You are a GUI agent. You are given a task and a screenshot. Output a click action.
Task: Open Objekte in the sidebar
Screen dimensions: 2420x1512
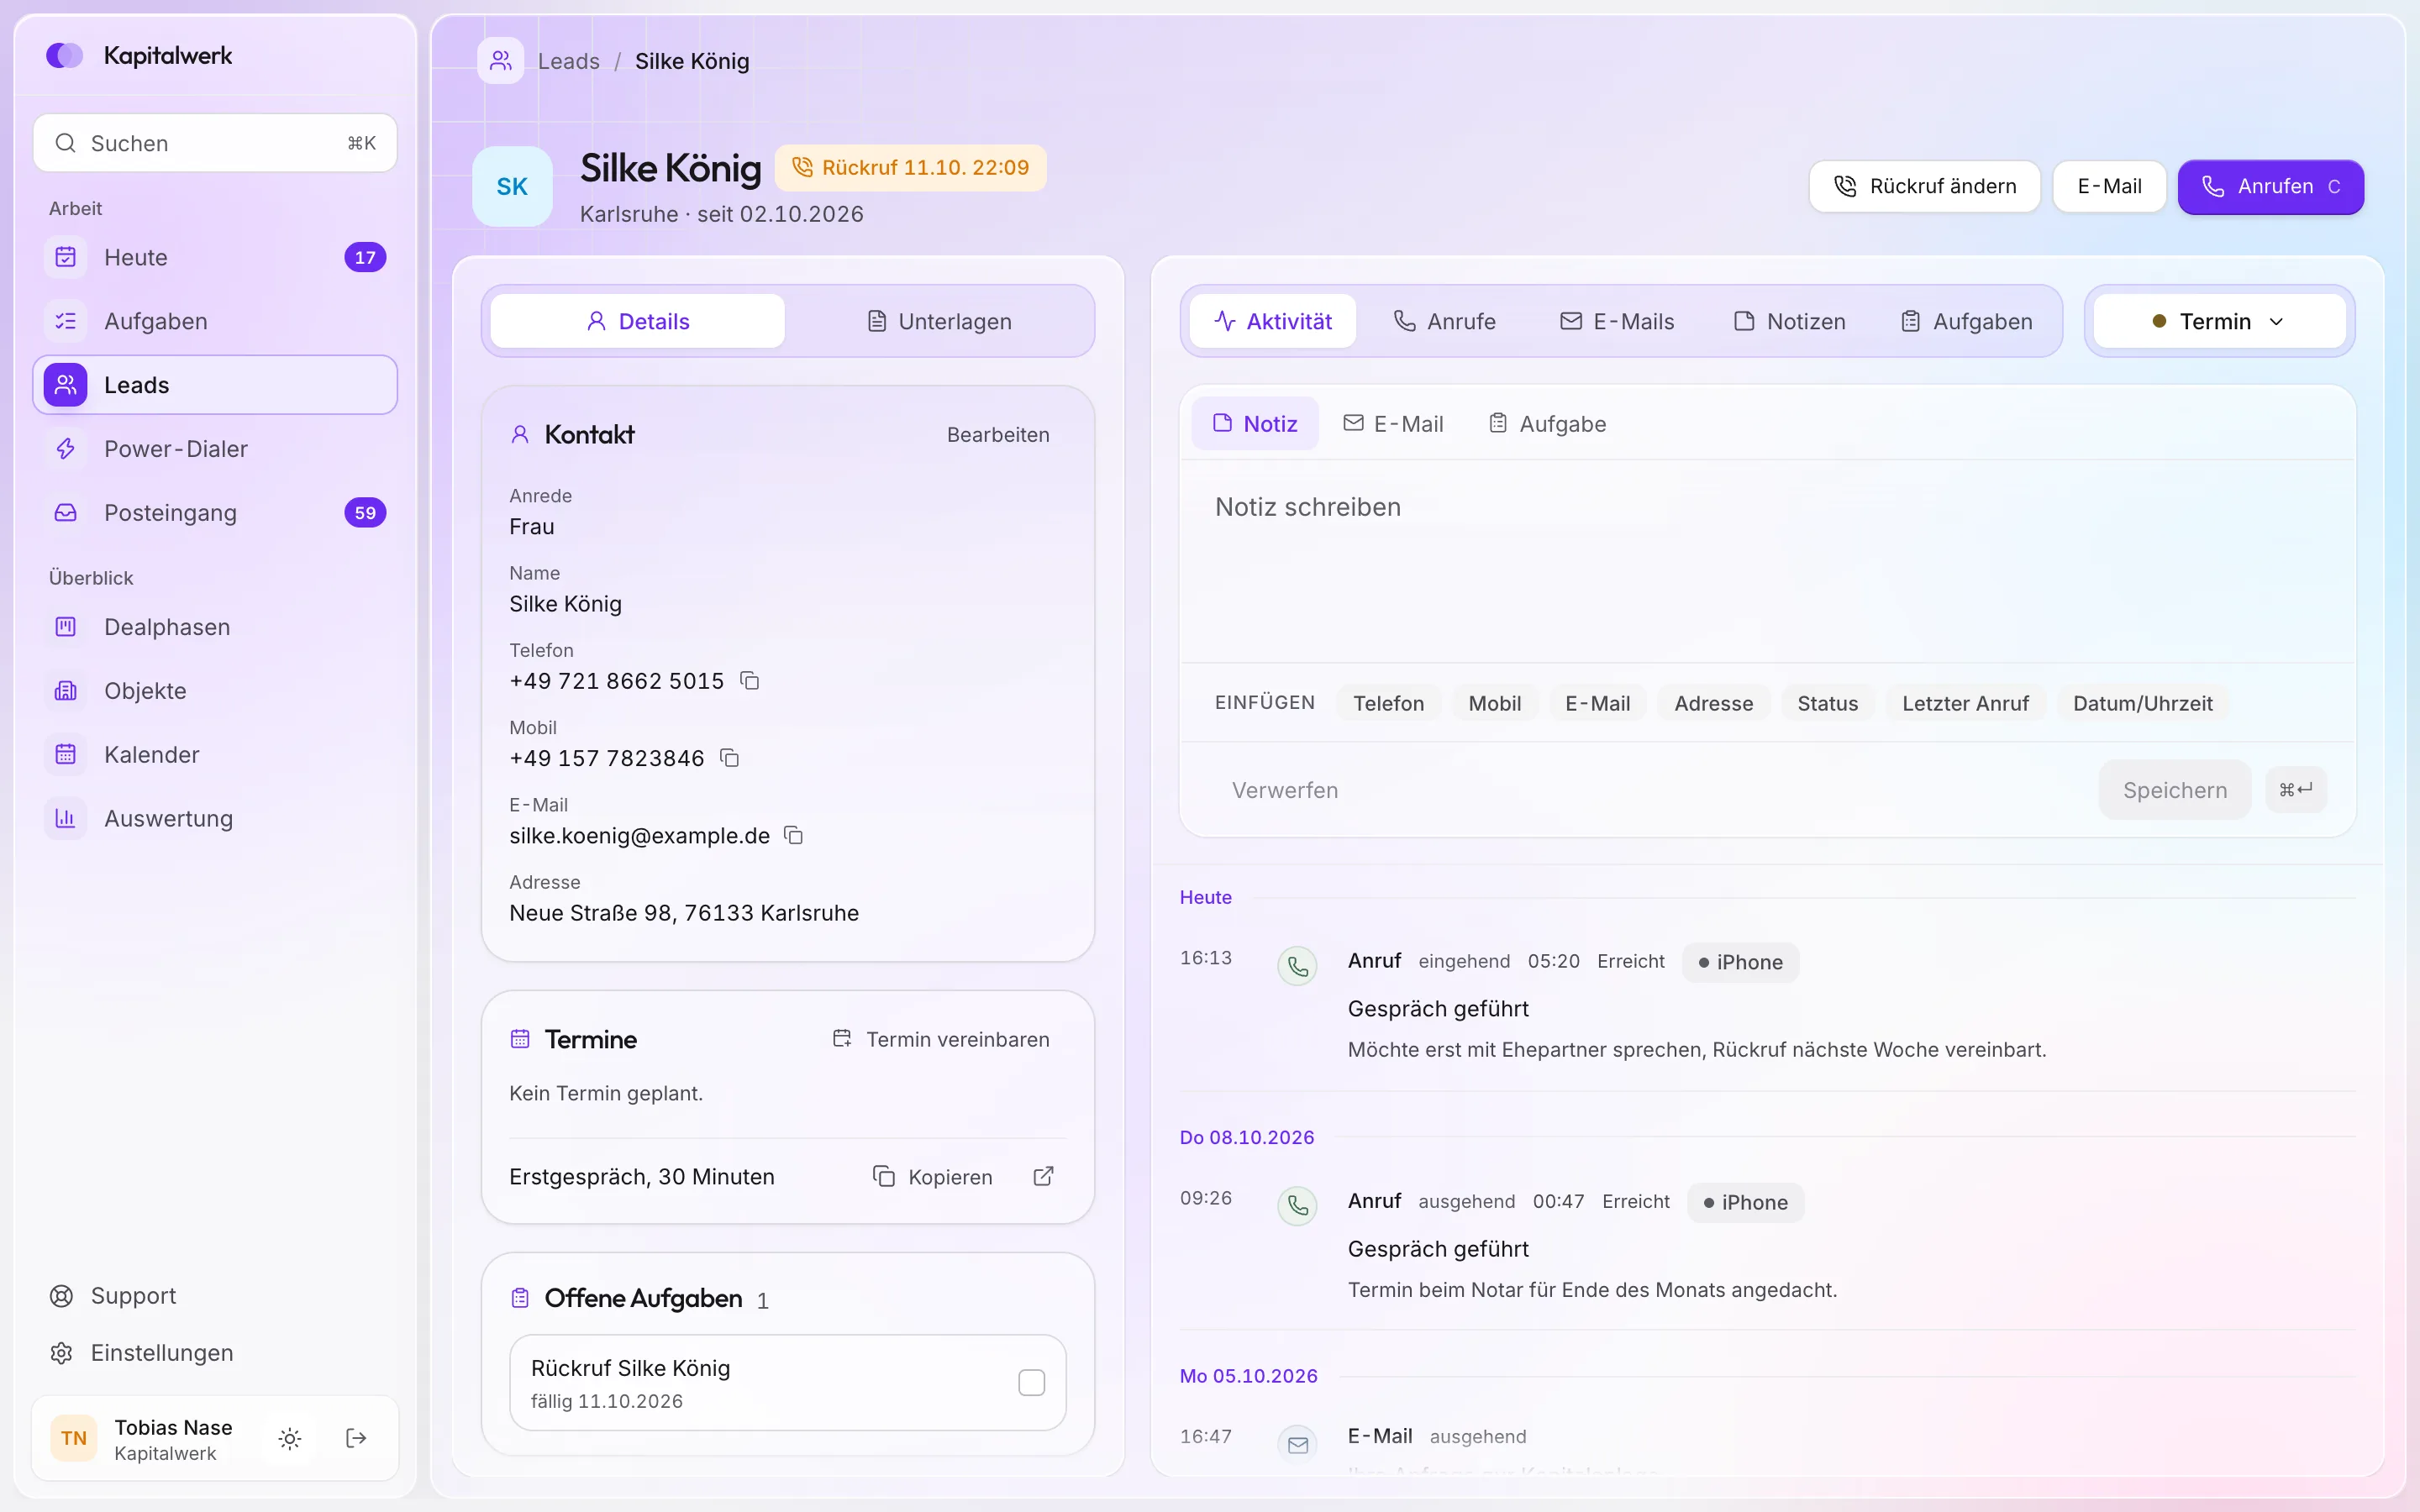(x=215, y=691)
